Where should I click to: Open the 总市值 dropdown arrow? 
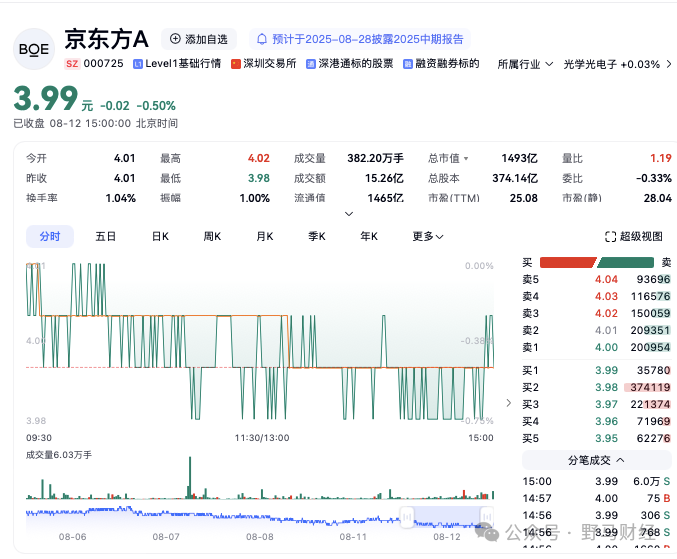tap(466, 159)
